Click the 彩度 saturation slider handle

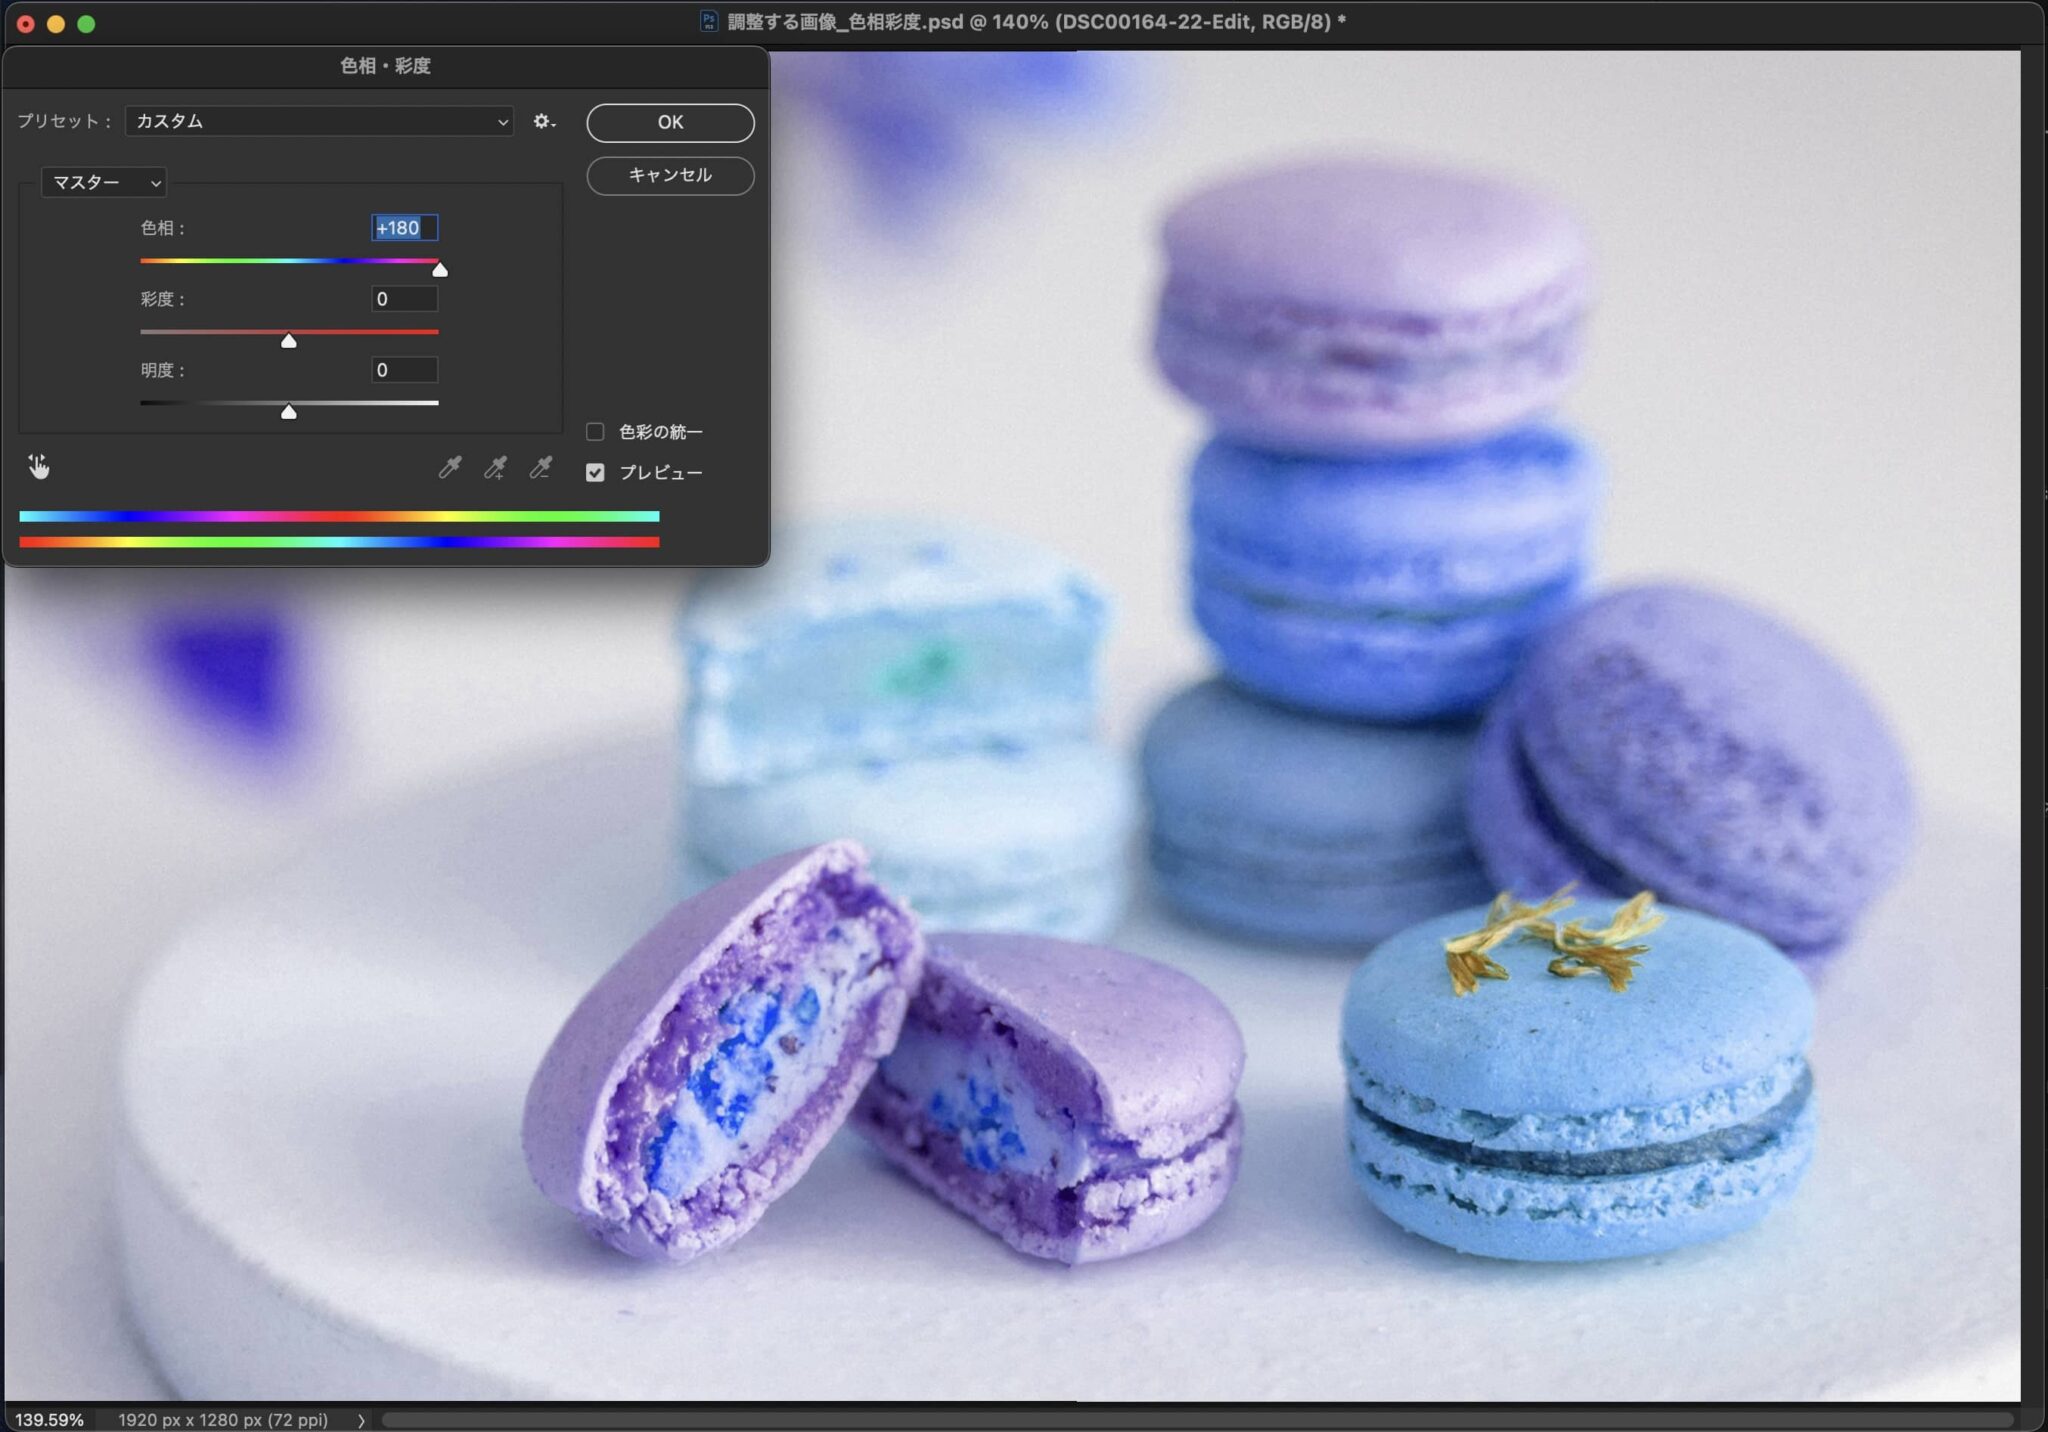pyautogui.click(x=289, y=341)
